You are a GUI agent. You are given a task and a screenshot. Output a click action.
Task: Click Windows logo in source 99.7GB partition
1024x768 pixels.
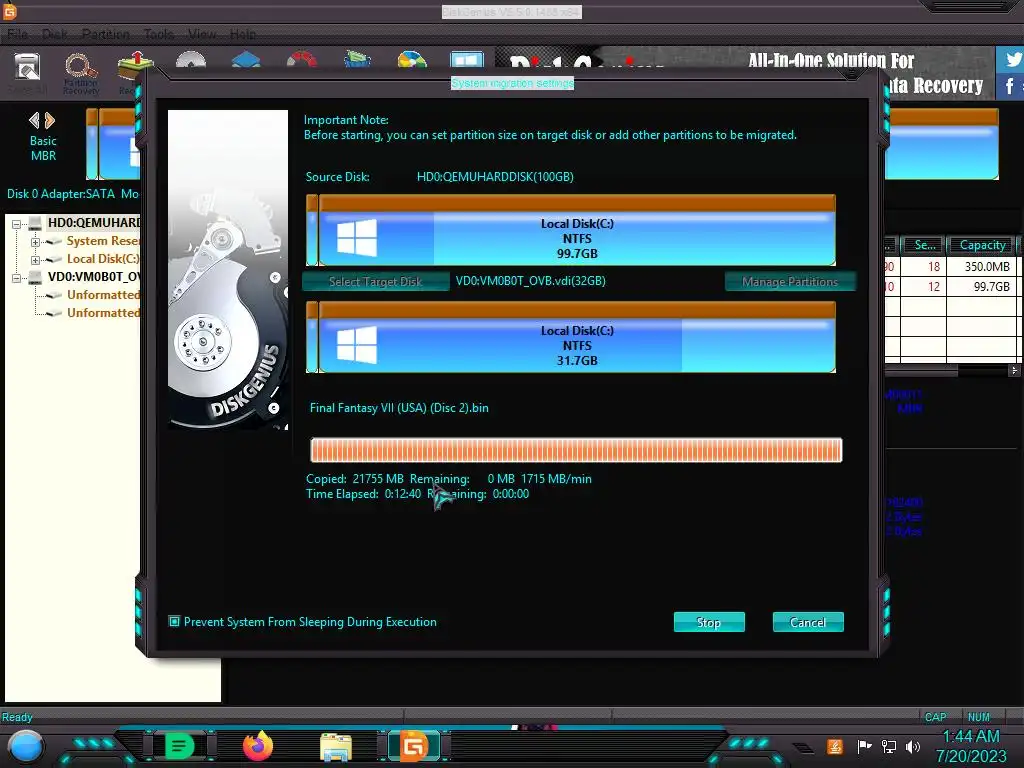357,237
